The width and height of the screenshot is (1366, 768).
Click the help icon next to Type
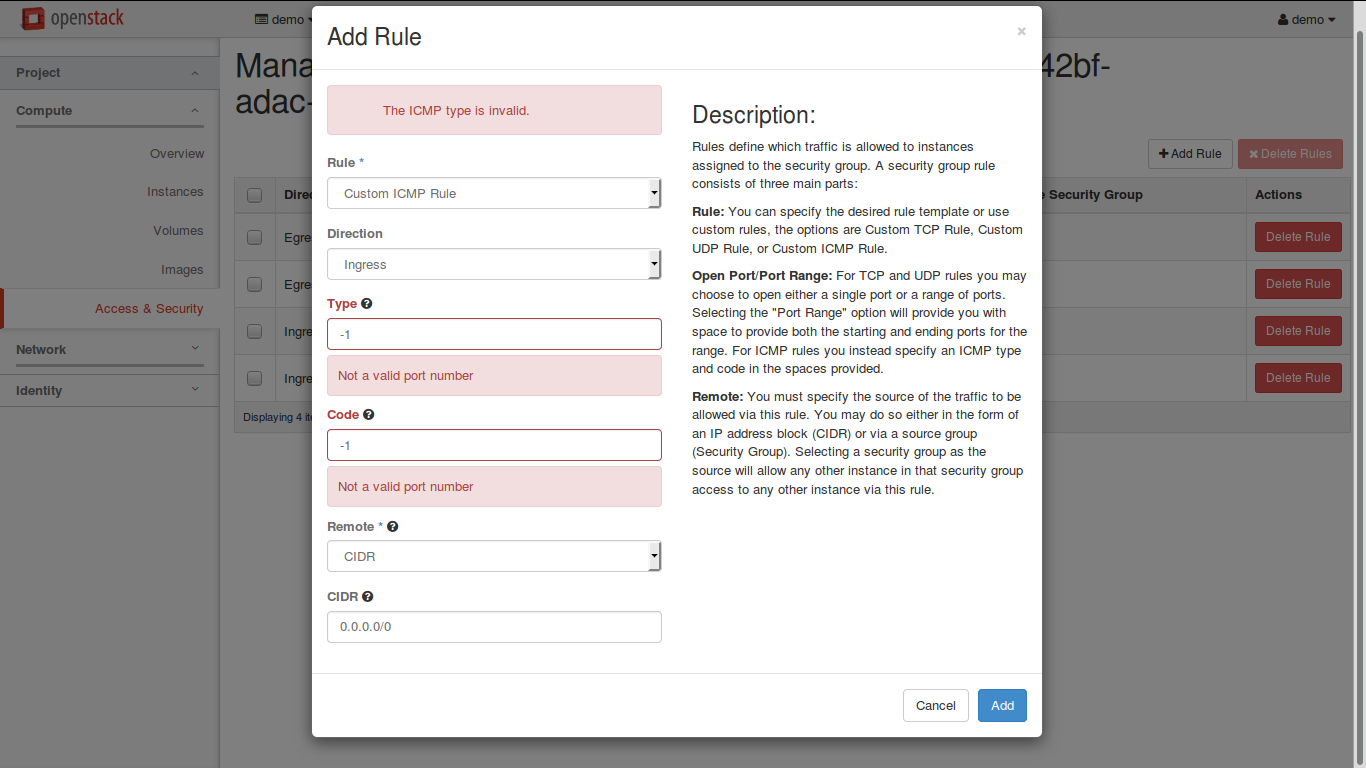pyautogui.click(x=367, y=304)
